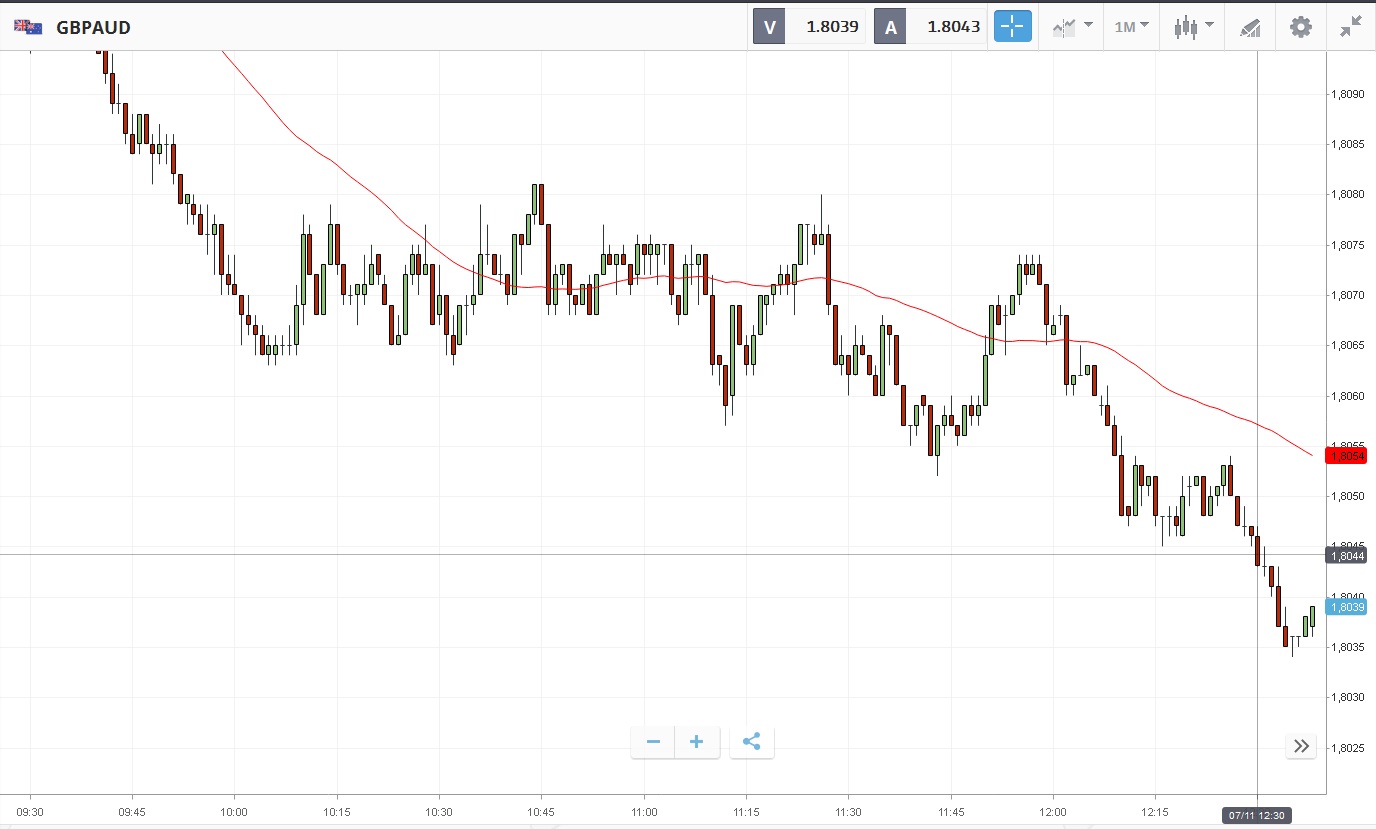Click the GBPAUD flag icon

tap(28, 27)
